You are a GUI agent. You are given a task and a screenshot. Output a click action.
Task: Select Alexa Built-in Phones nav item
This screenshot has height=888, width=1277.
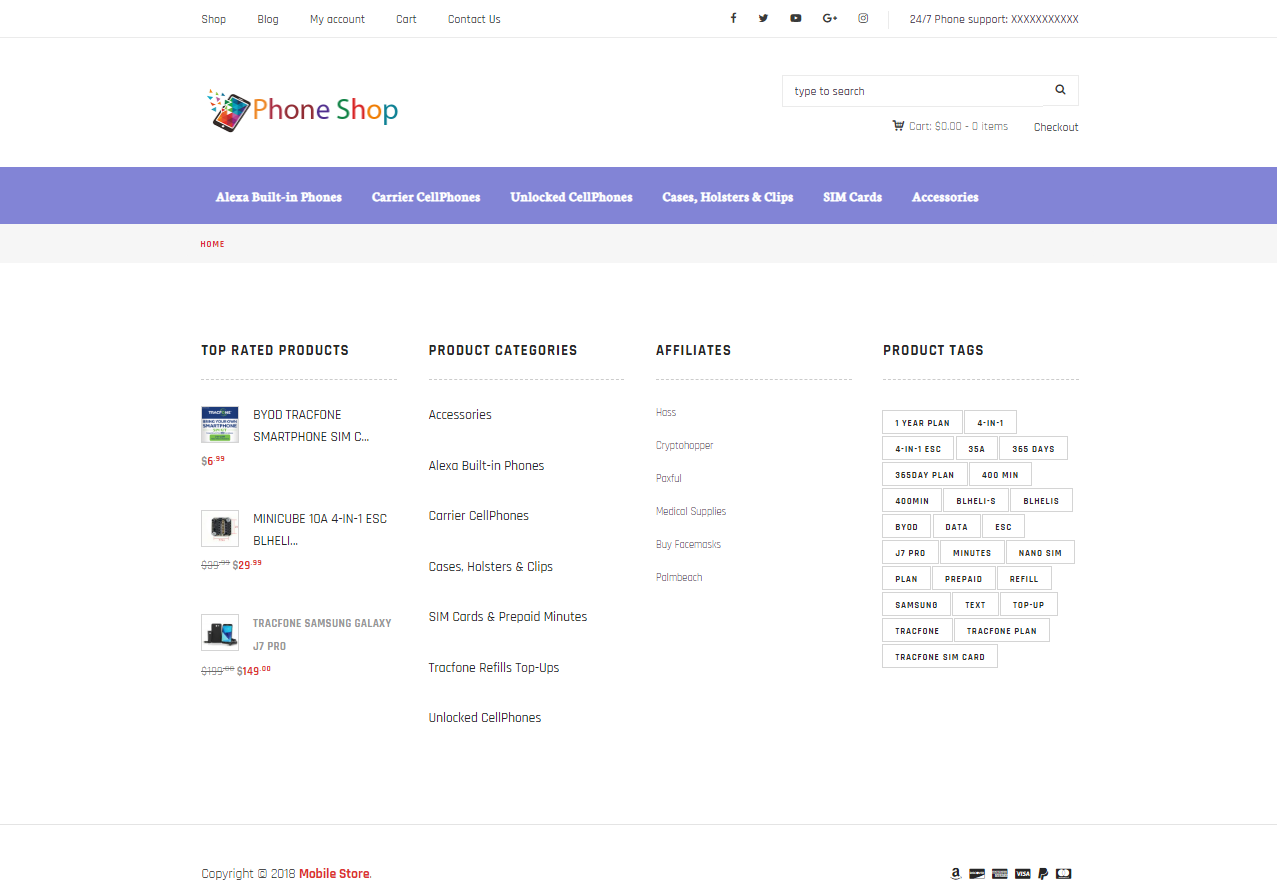(x=279, y=197)
